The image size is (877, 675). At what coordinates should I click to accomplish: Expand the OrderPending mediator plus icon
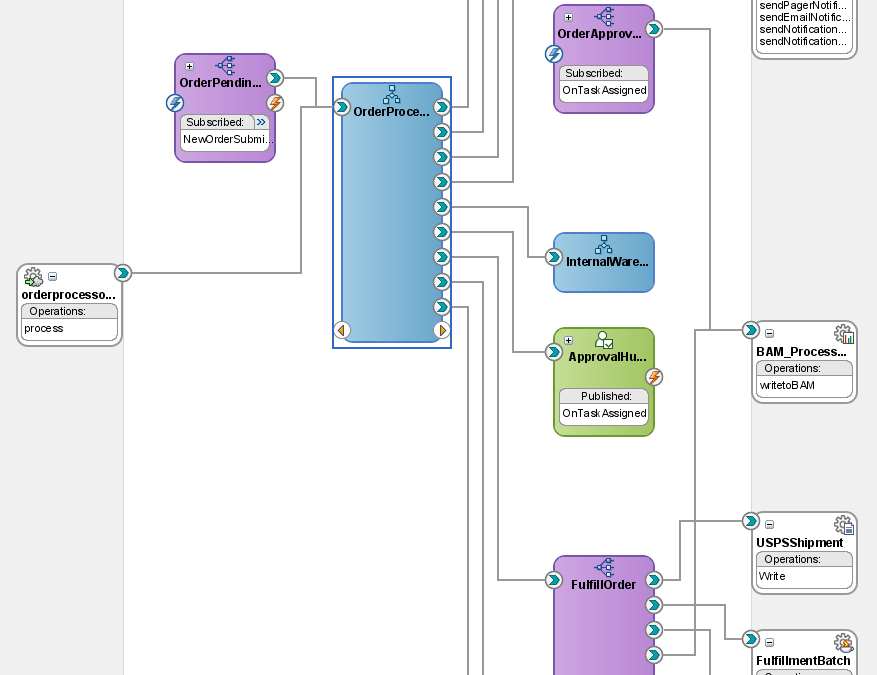click(190, 67)
